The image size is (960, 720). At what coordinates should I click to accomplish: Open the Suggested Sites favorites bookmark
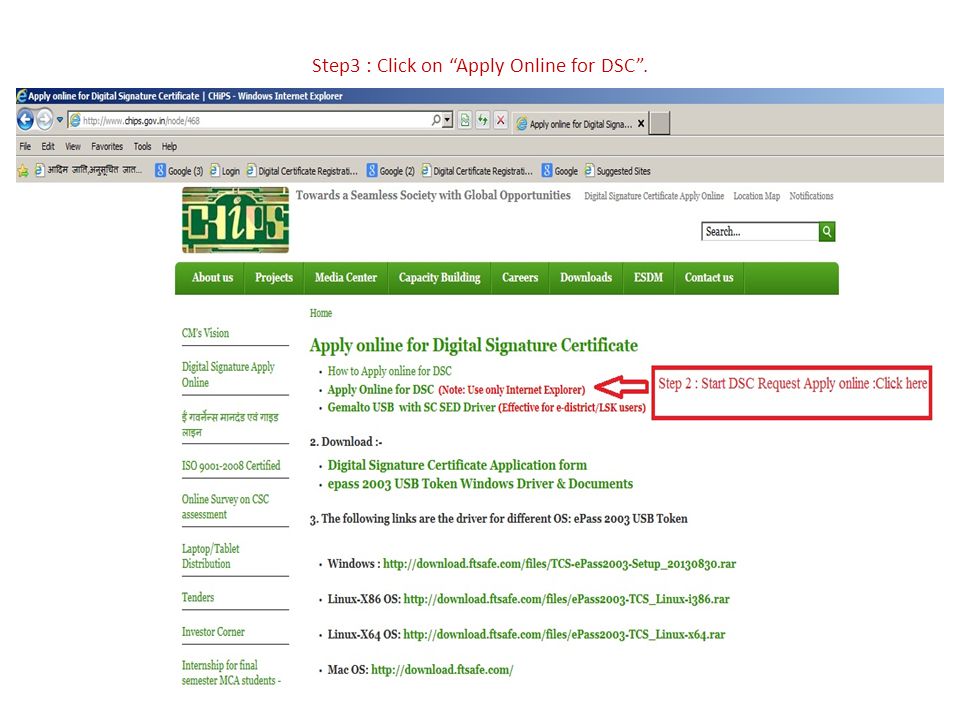point(617,171)
